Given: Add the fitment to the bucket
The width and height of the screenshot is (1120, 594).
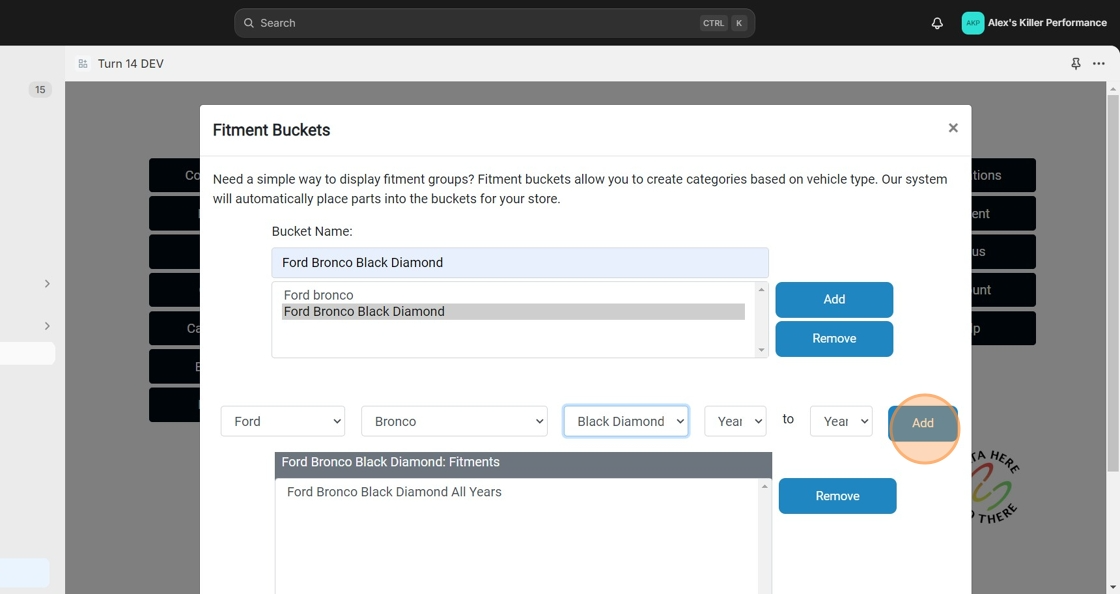Looking at the screenshot, I should pyautogui.click(x=923, y=423).
